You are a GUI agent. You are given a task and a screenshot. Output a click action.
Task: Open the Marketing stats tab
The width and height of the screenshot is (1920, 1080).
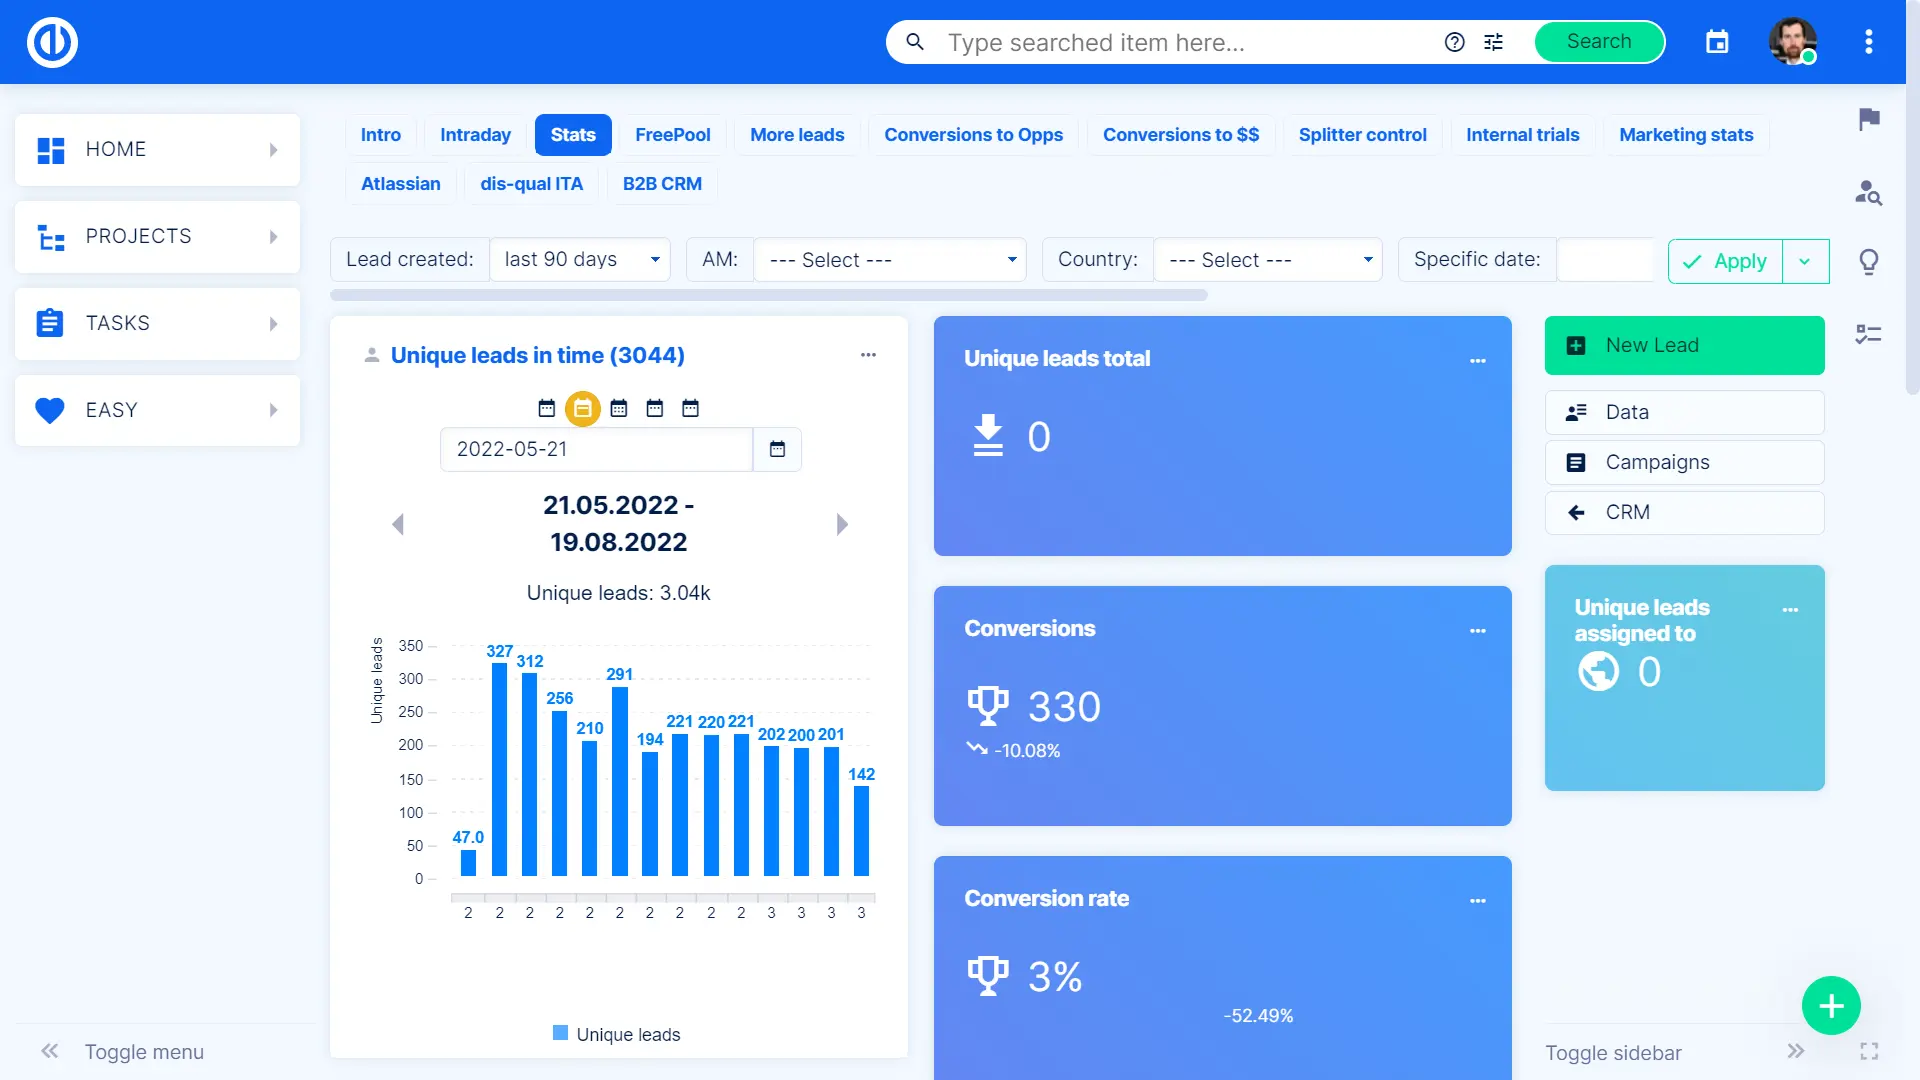pos(1686,135)
